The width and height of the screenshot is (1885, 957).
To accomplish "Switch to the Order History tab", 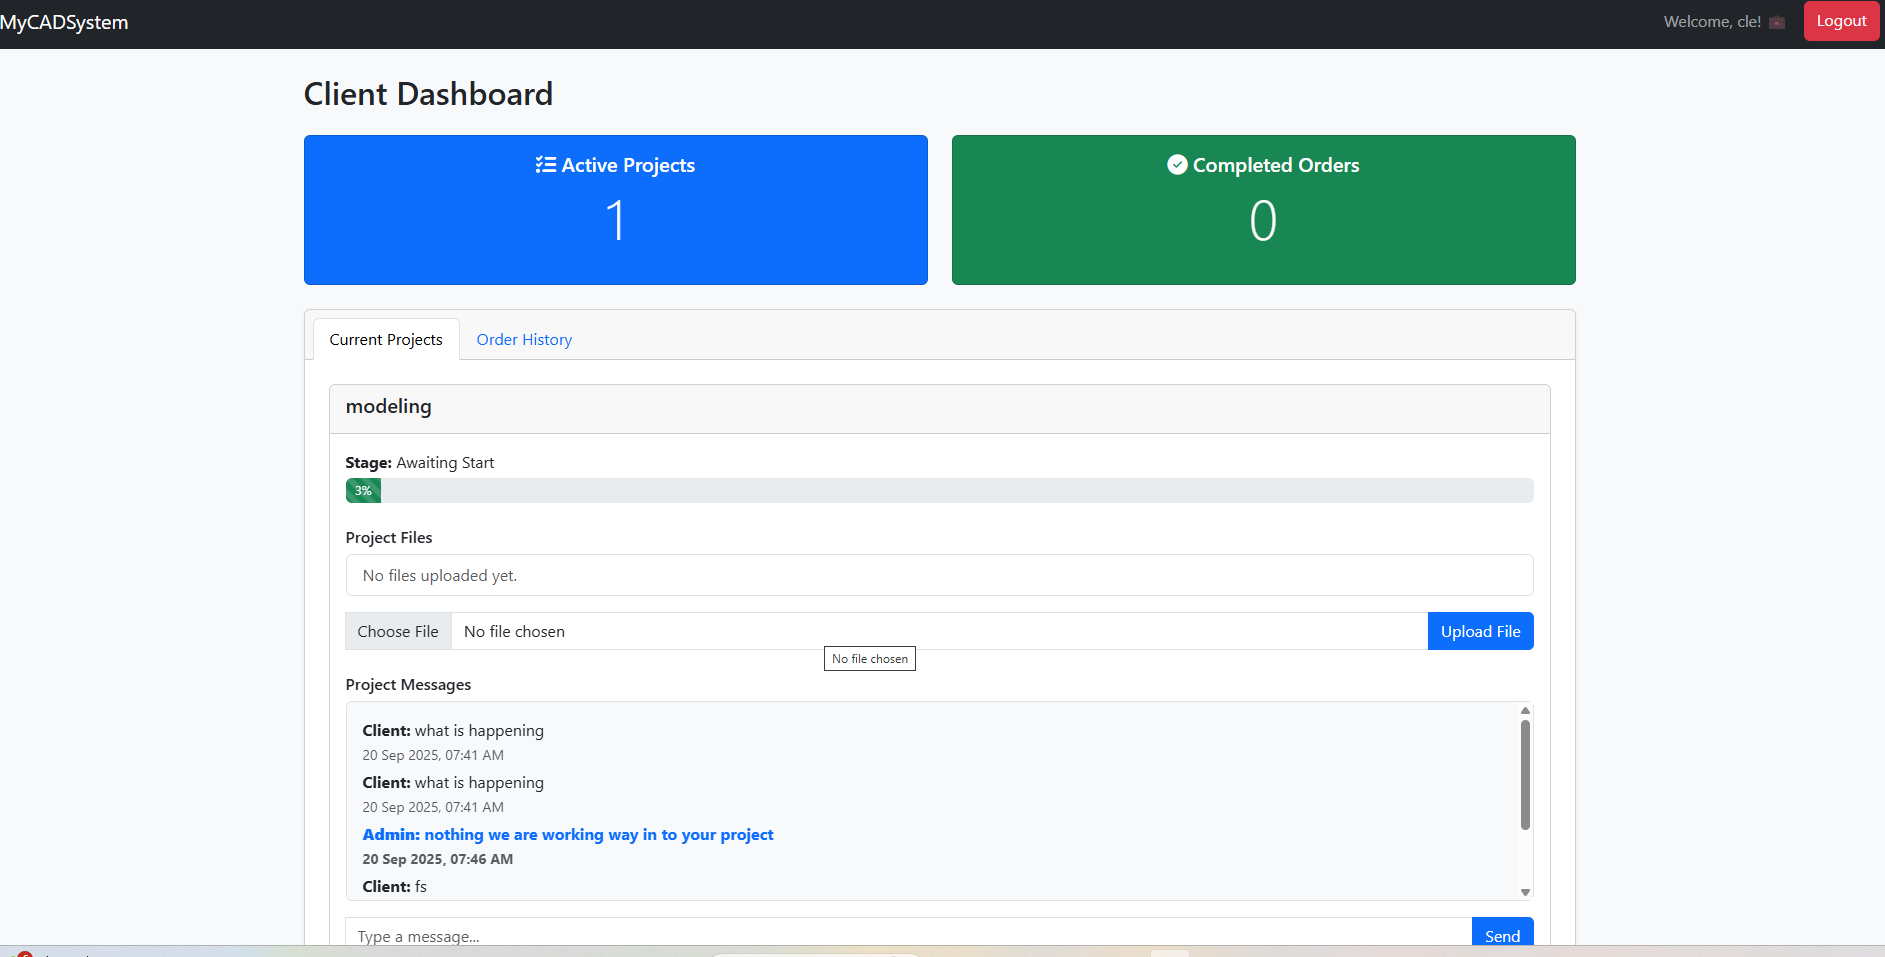I will [x=524, y=339].
